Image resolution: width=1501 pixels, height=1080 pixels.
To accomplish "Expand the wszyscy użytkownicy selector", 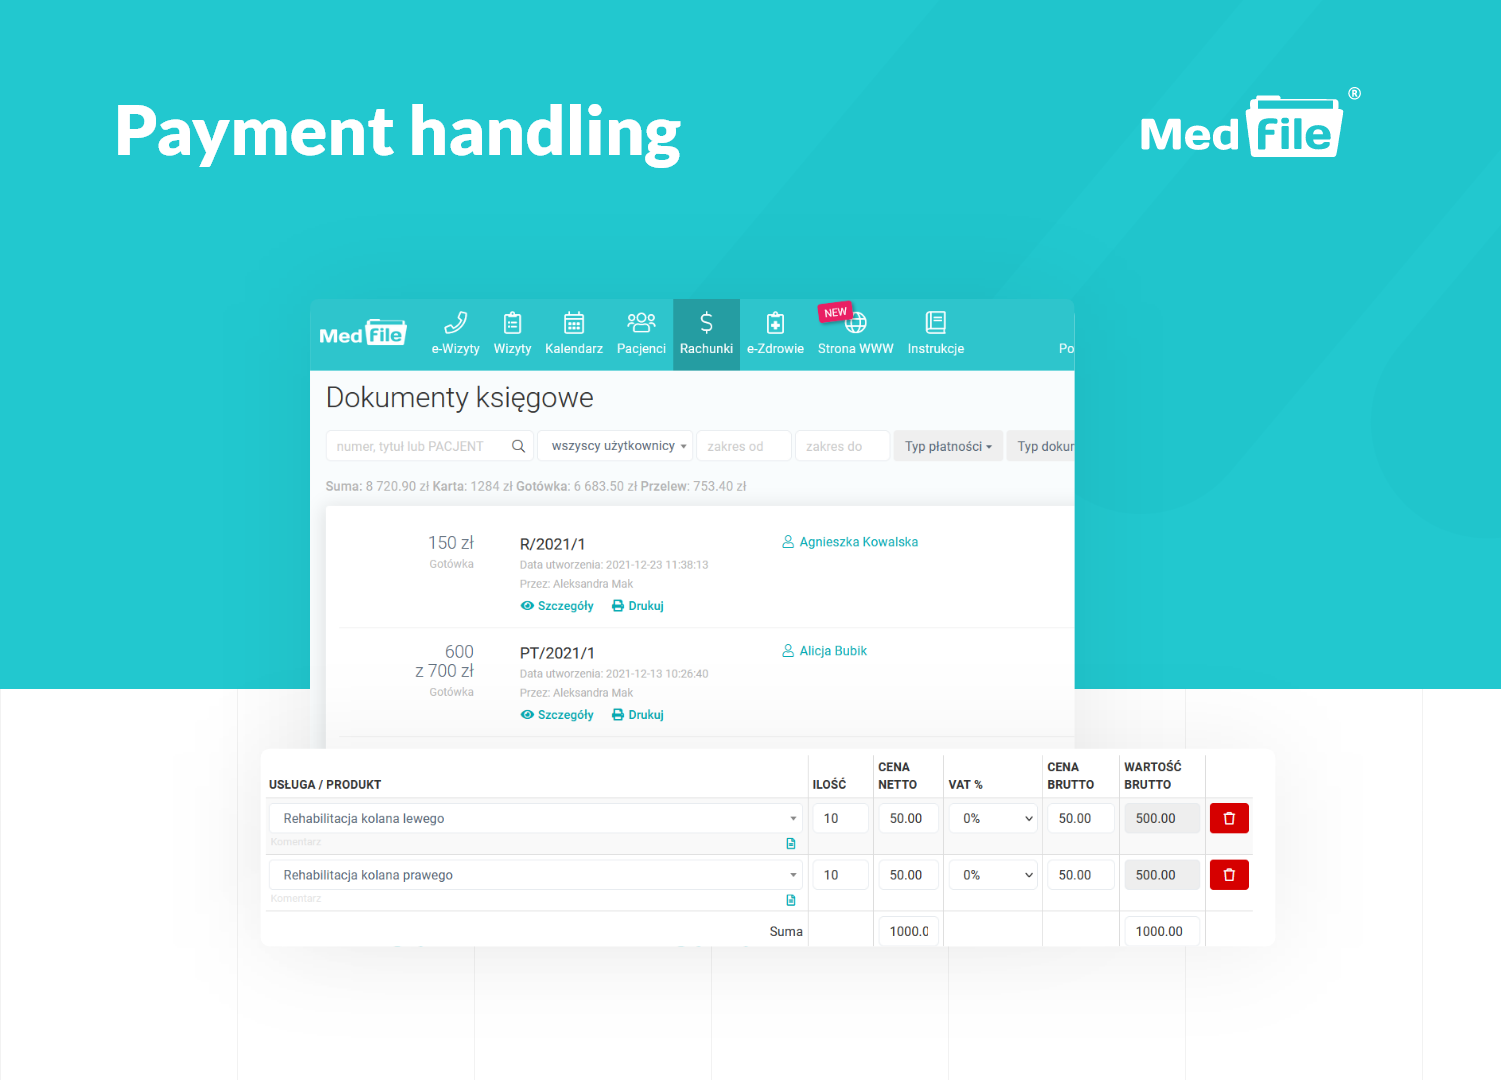I will click(614, 445).
